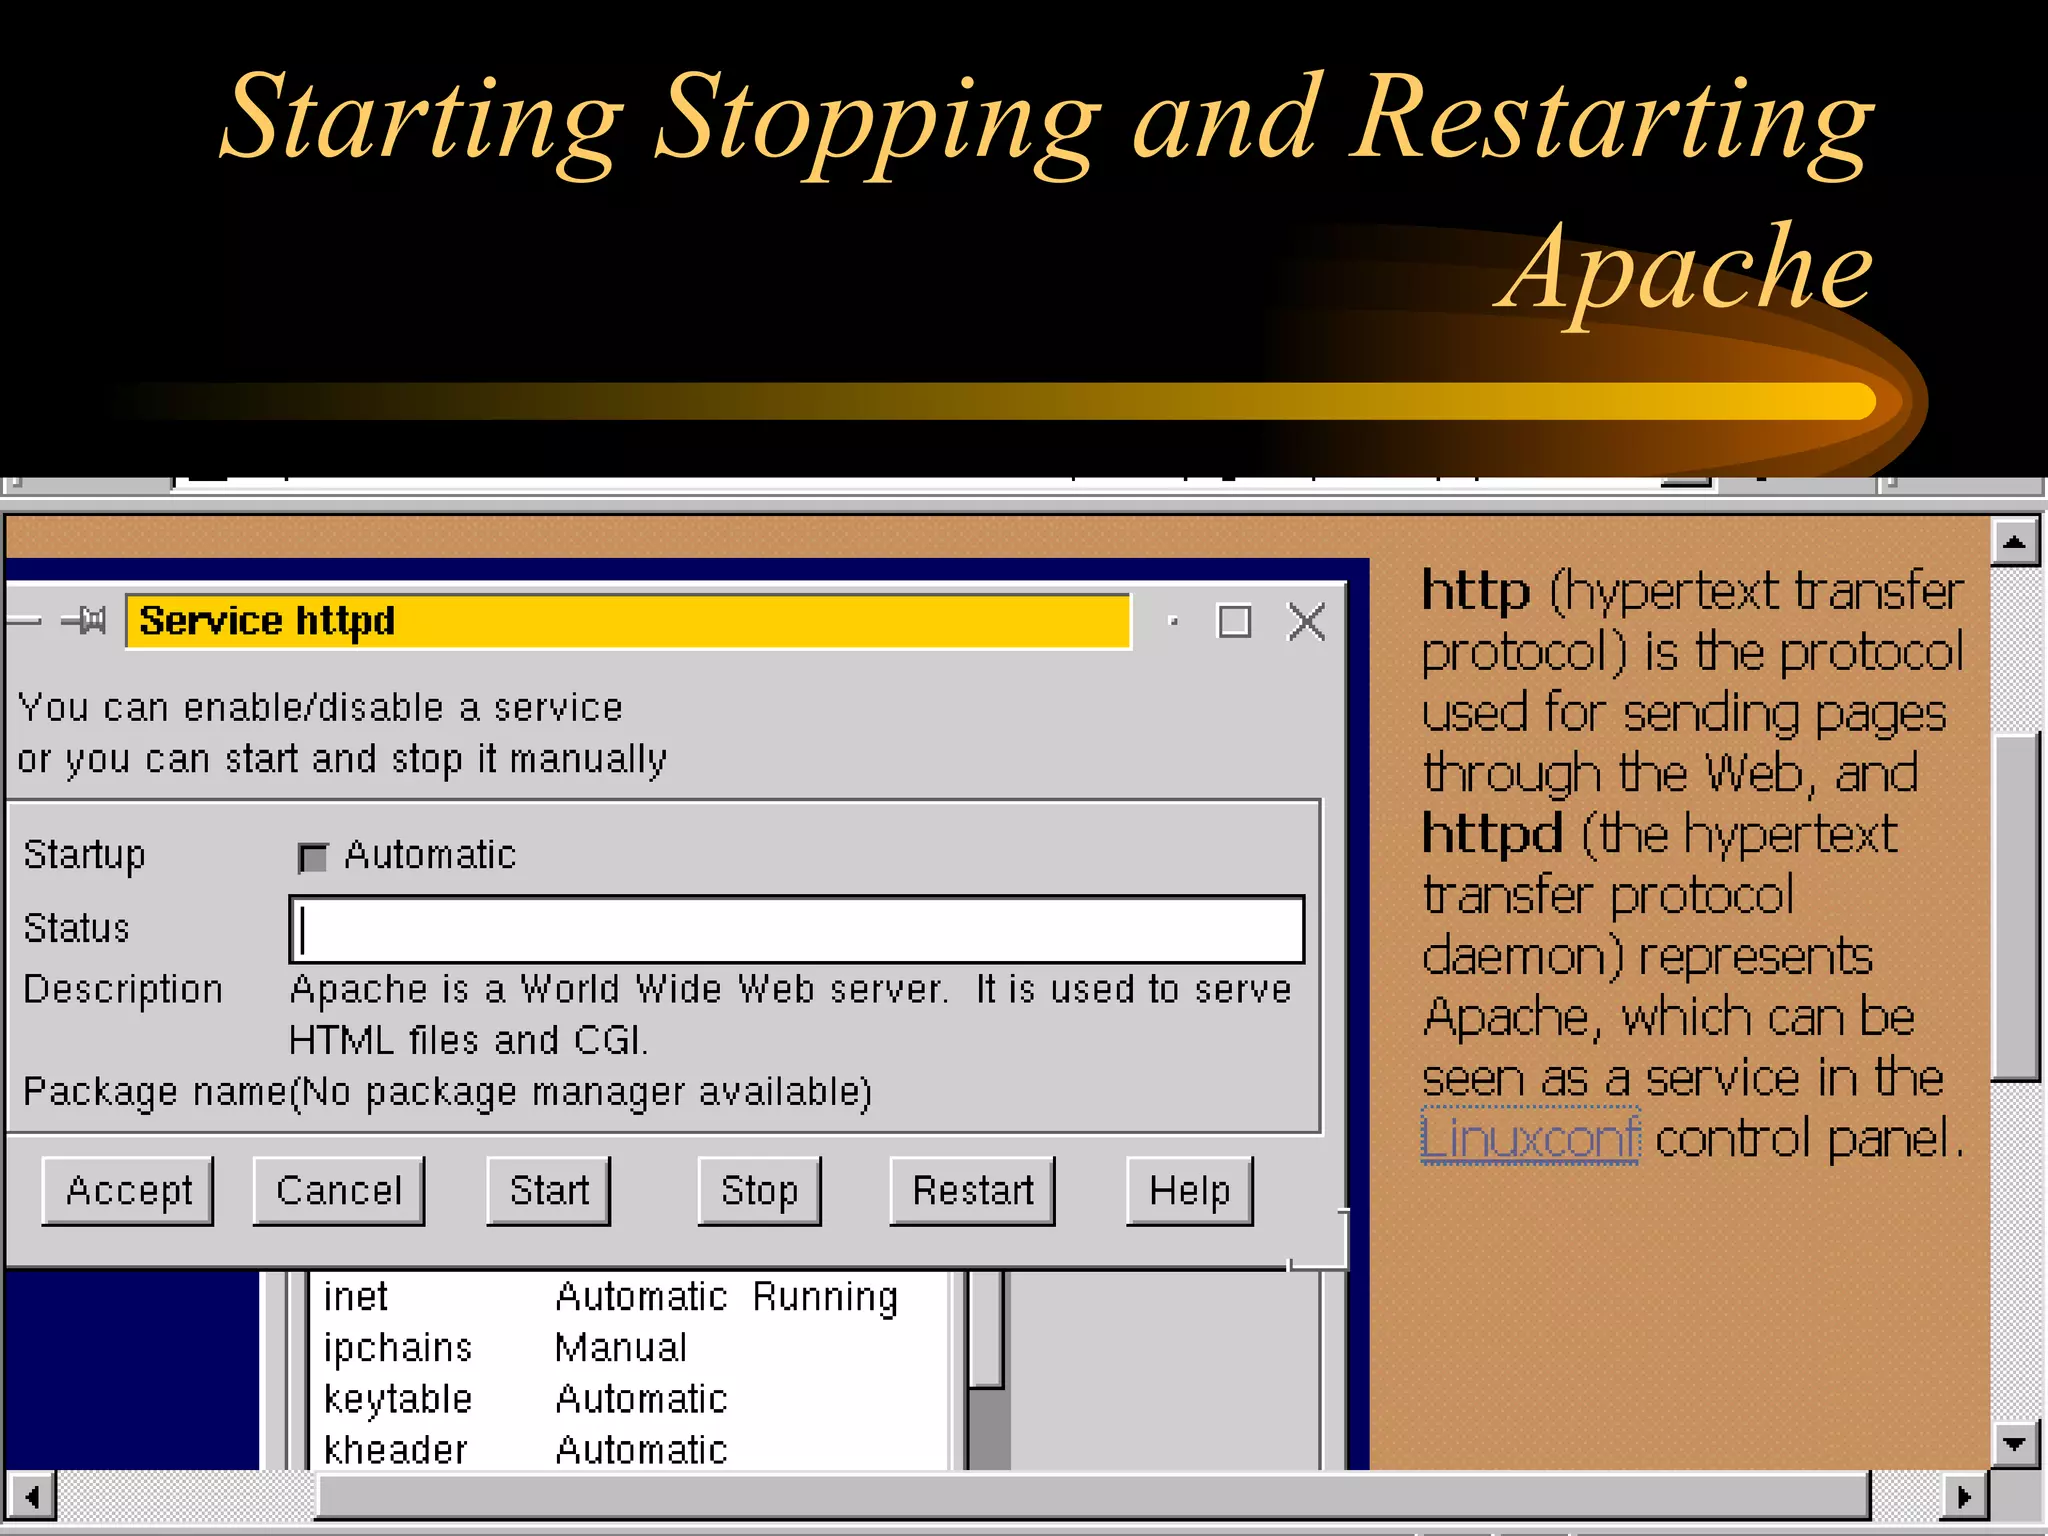Image resolution: width=2048 pixels, height=1536 pixels.
Task: Maximize the Service httpd window
Action: click(x=1234, y=621)
